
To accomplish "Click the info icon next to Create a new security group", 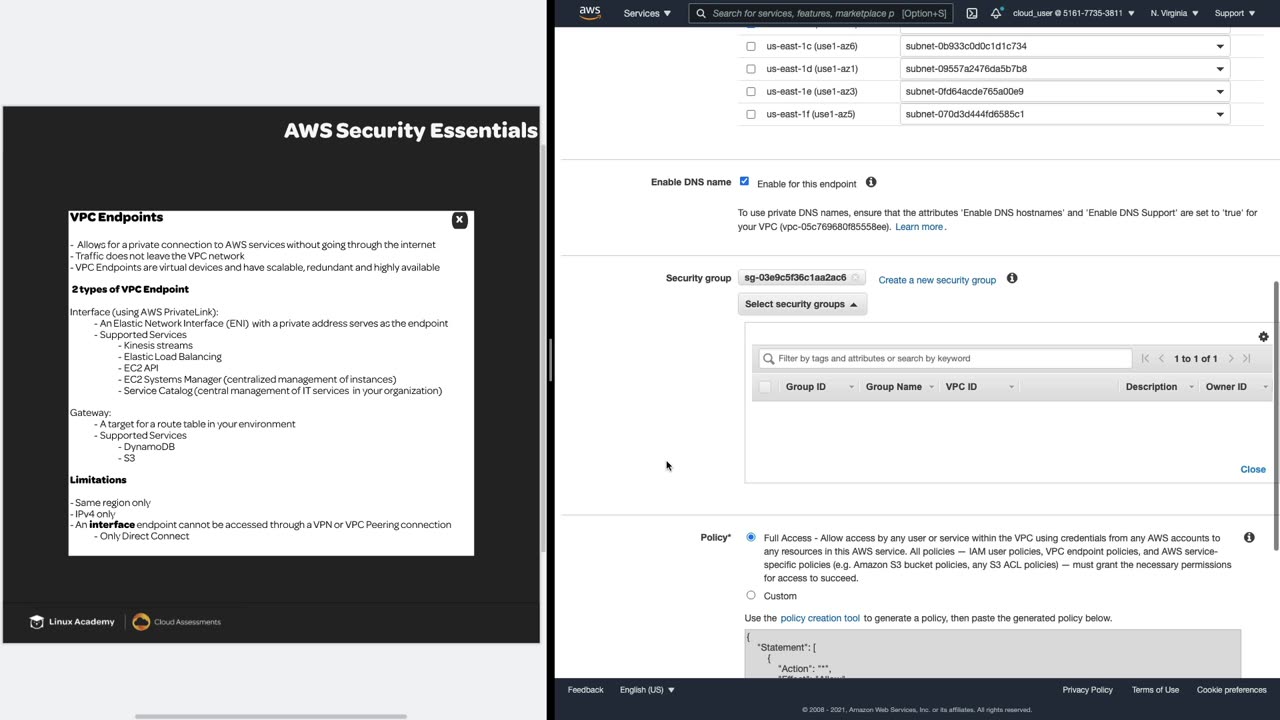I will pos(1012,278).
